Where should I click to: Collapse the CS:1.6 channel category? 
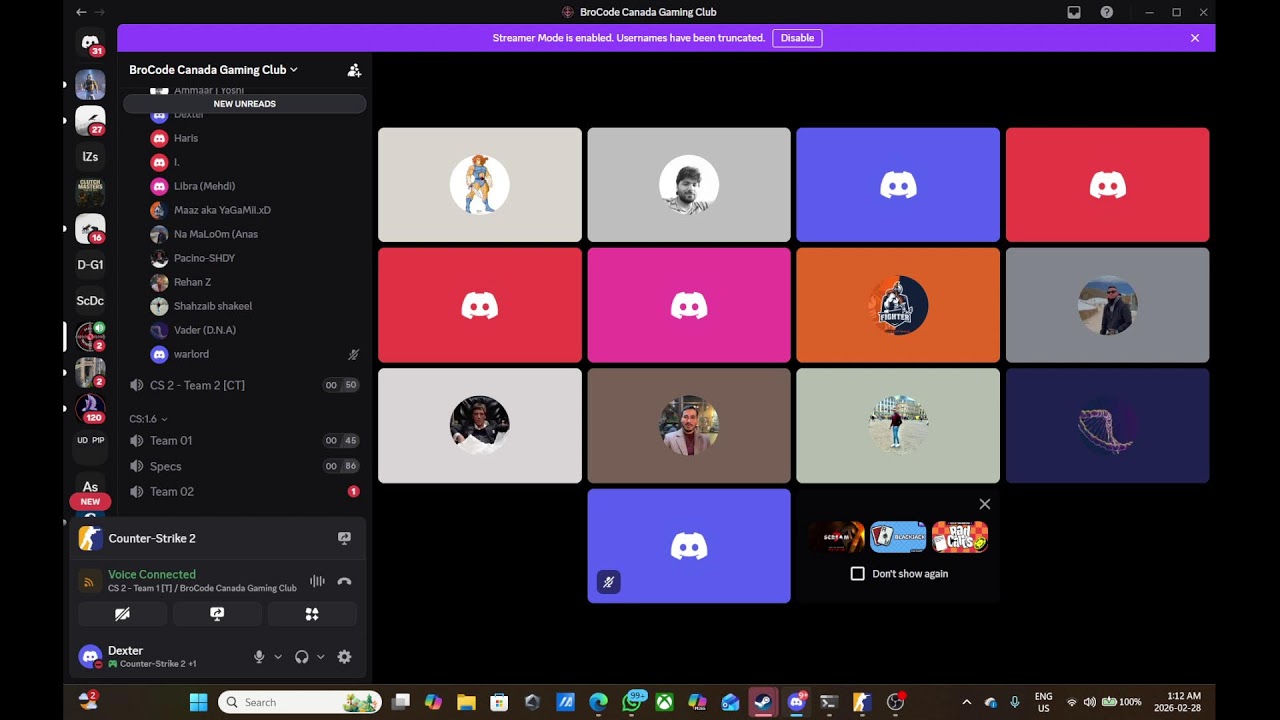click(148, 419)
